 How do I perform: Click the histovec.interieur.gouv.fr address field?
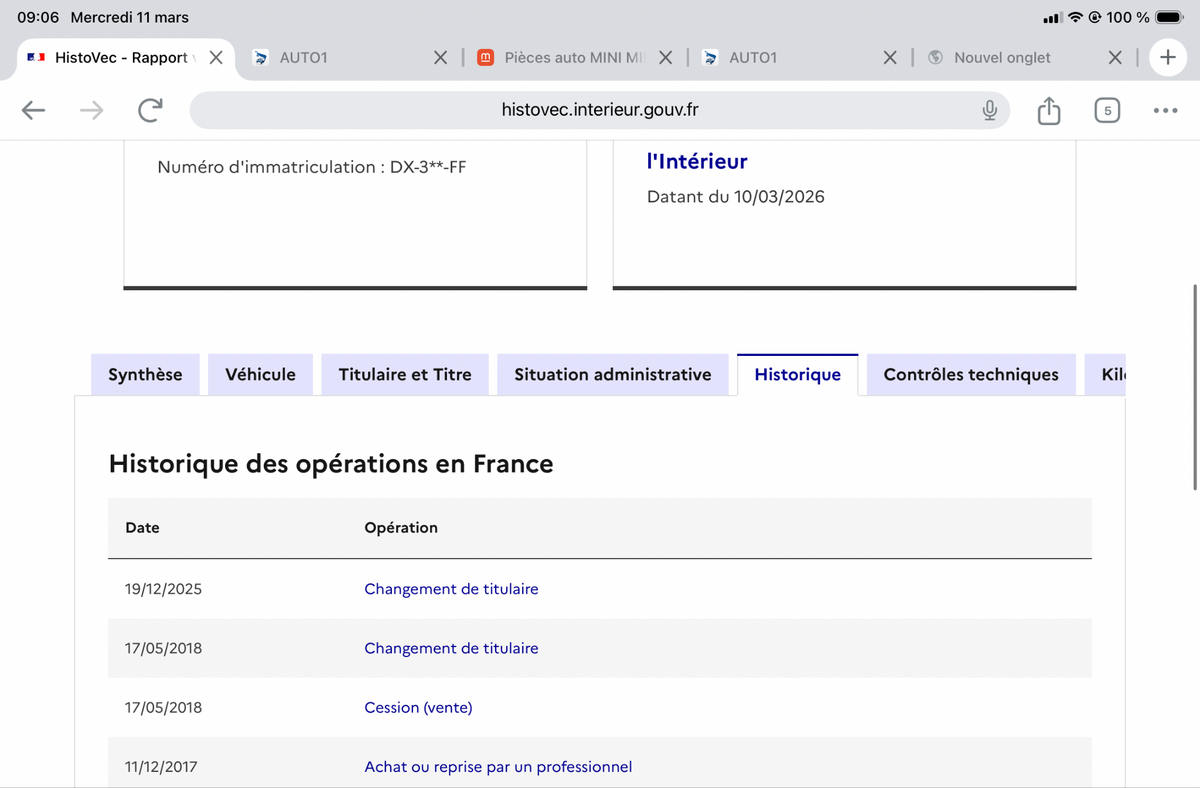click(600, 110)
